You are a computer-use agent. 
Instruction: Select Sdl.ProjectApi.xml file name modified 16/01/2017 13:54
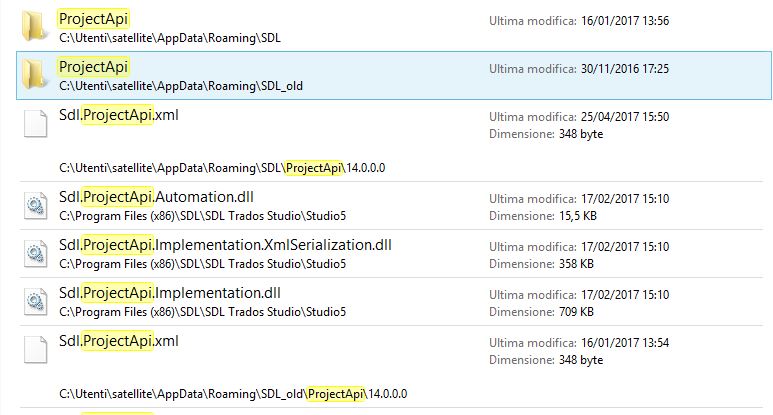tap(119, 341)
